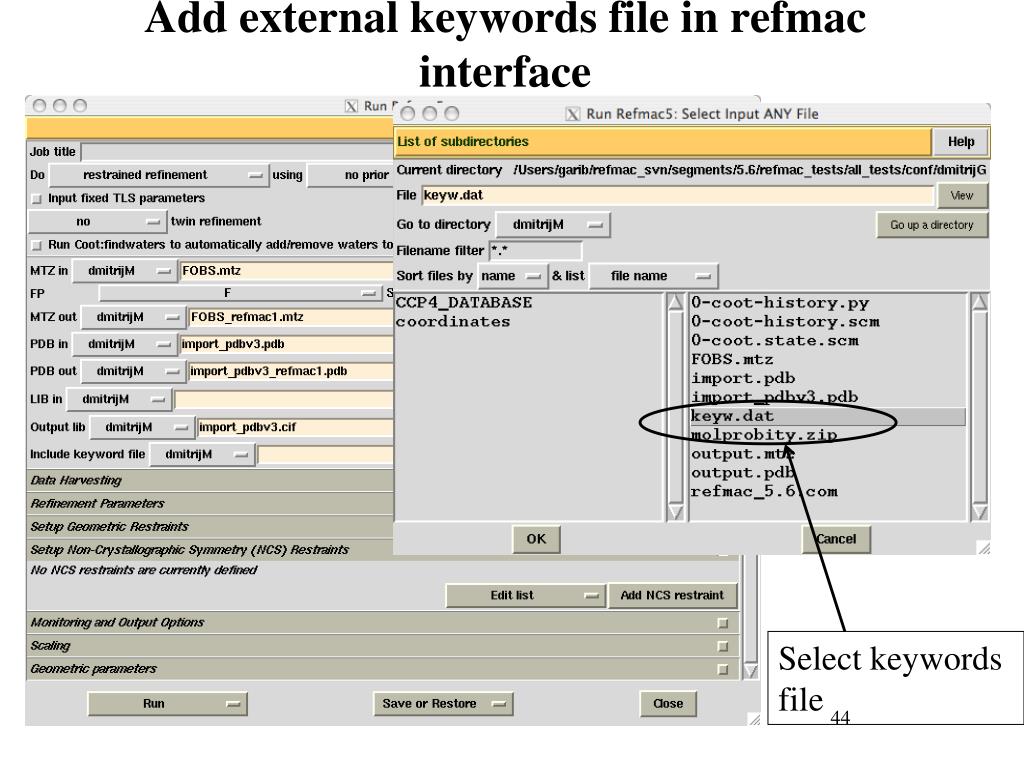Click the subdirectory list scrollbar up arrow
1024x768 pixels.
[x=675, y=302]
